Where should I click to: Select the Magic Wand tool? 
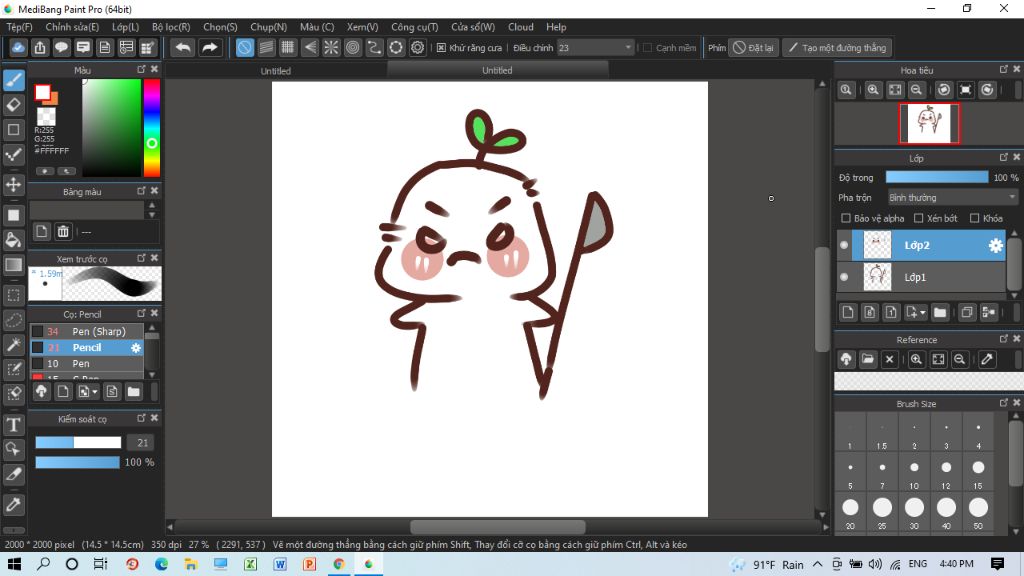coord(14,345)
